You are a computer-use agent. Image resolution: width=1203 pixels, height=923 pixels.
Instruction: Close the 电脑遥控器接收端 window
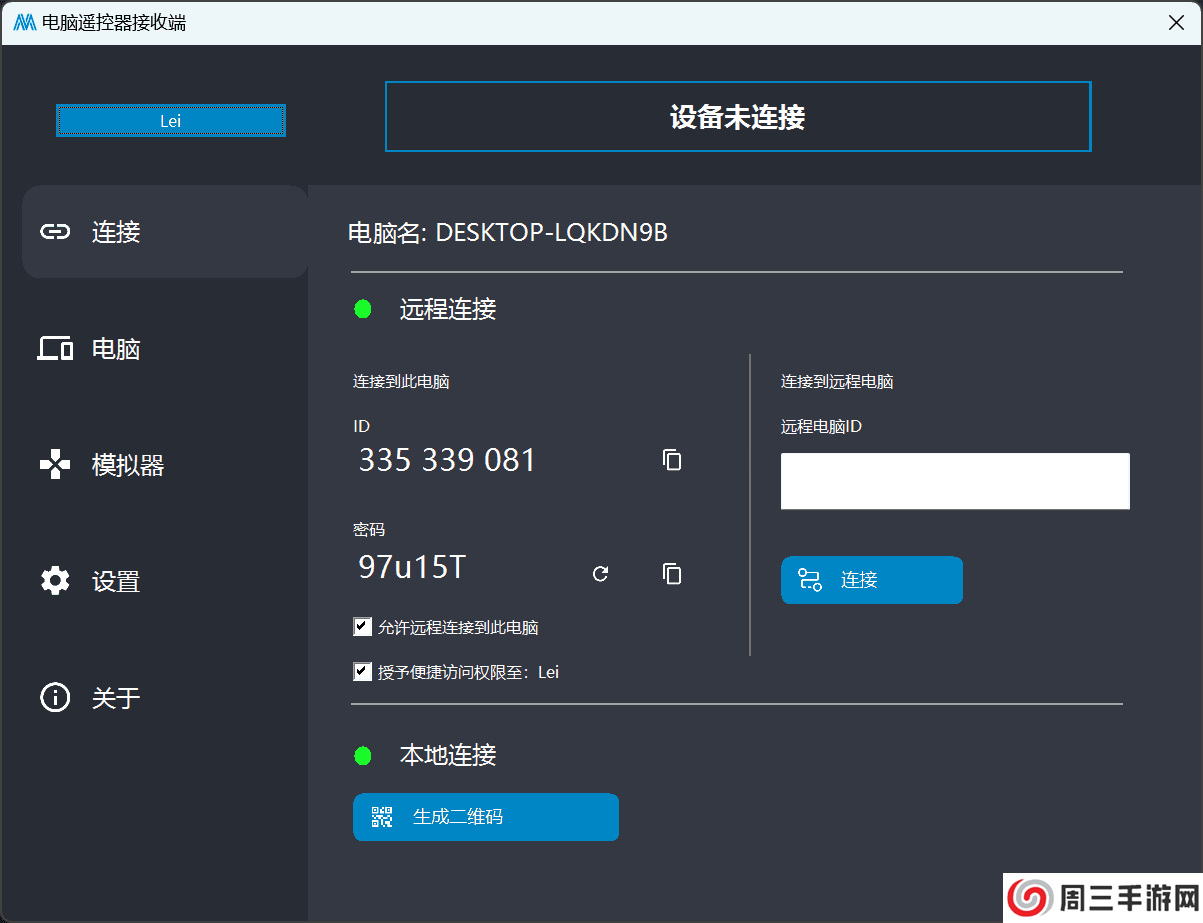[x=1176, y=22]
